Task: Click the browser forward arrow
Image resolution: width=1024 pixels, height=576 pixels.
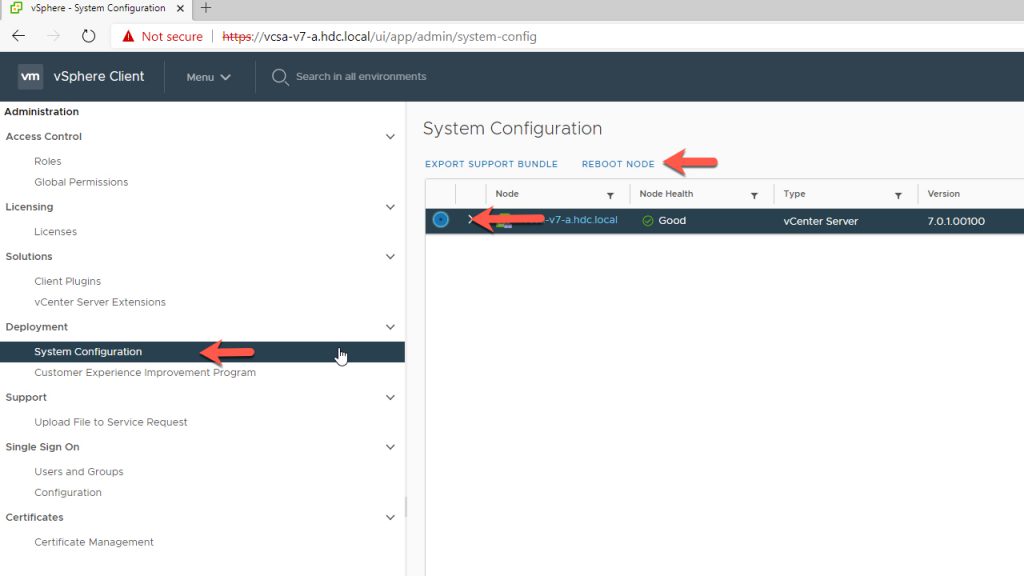Action: [54, 36]
